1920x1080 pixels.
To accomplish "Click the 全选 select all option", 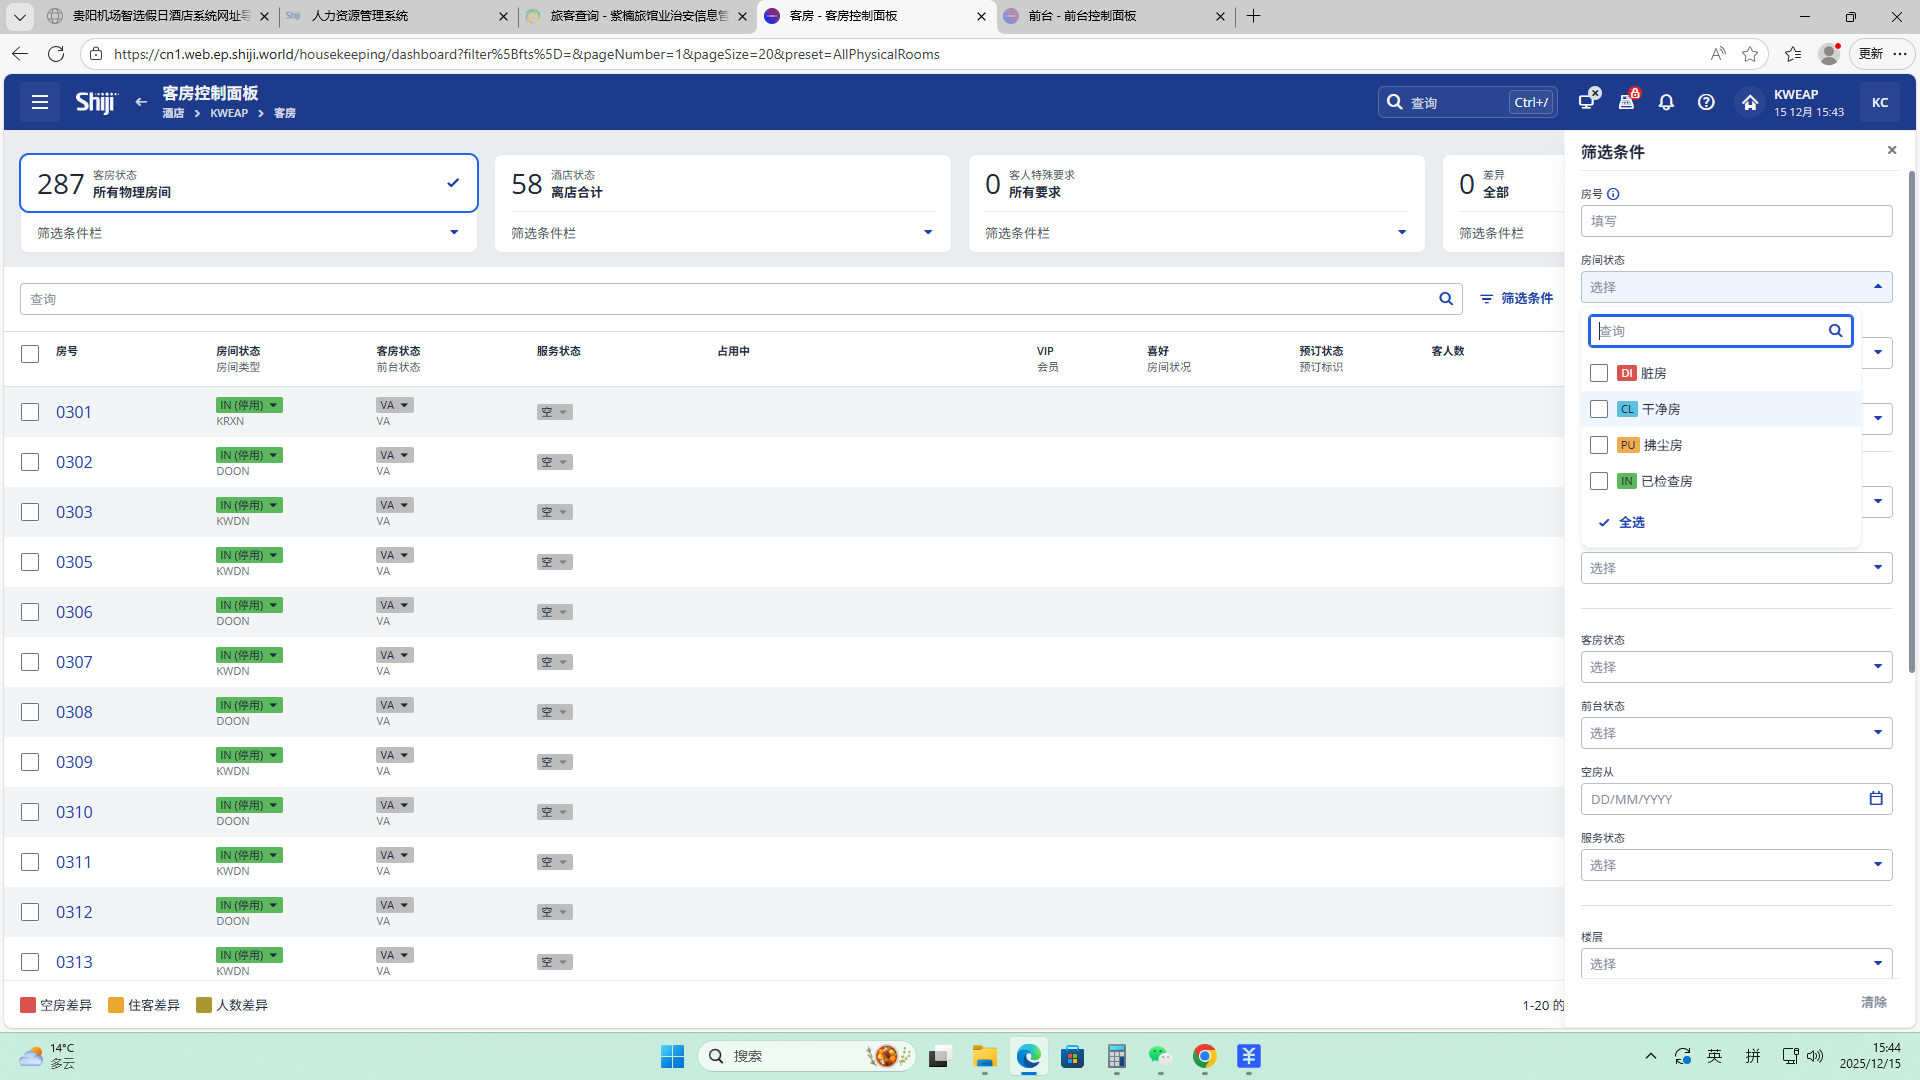I will coord(1631,522).
